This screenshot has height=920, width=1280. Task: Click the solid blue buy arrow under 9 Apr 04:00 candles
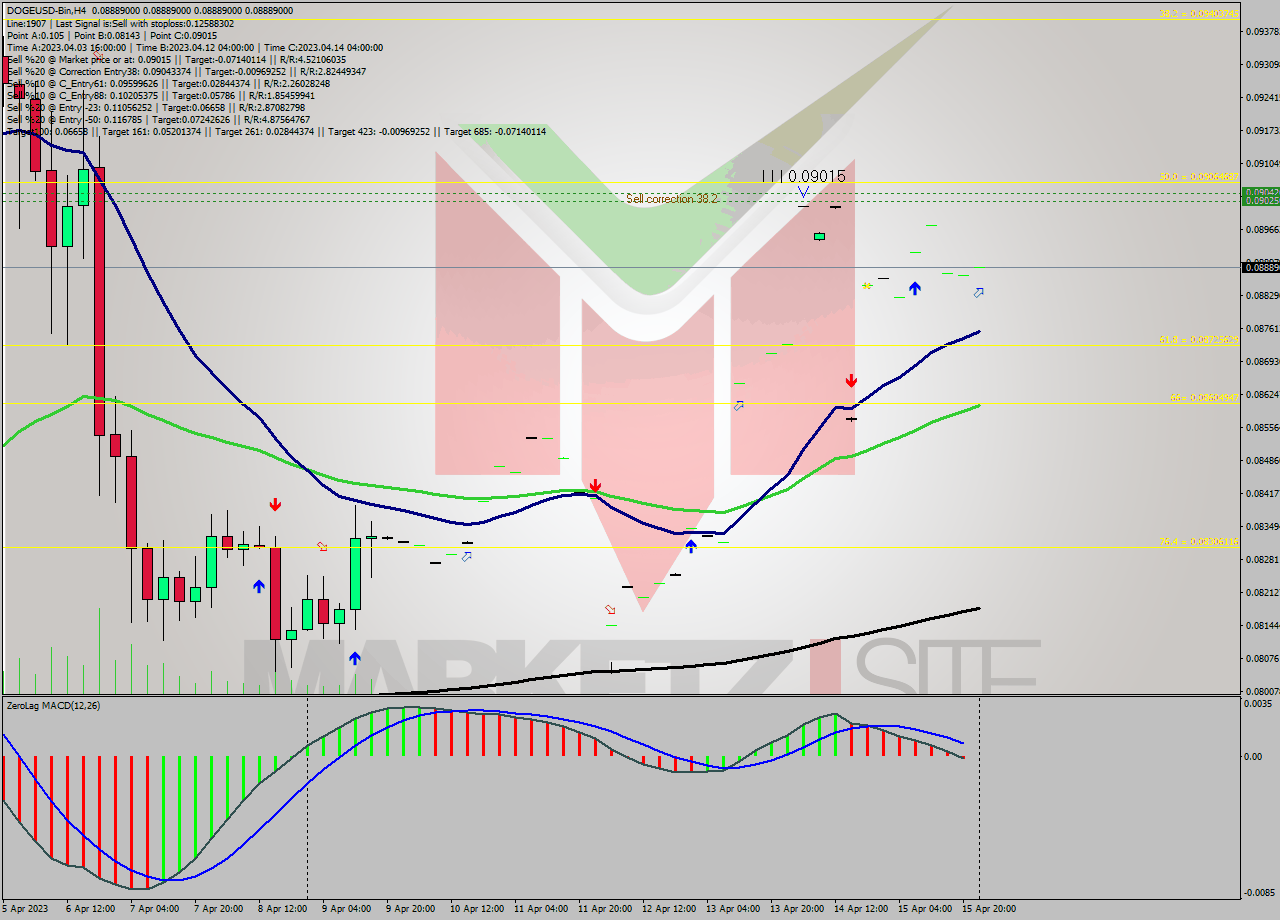355,658
